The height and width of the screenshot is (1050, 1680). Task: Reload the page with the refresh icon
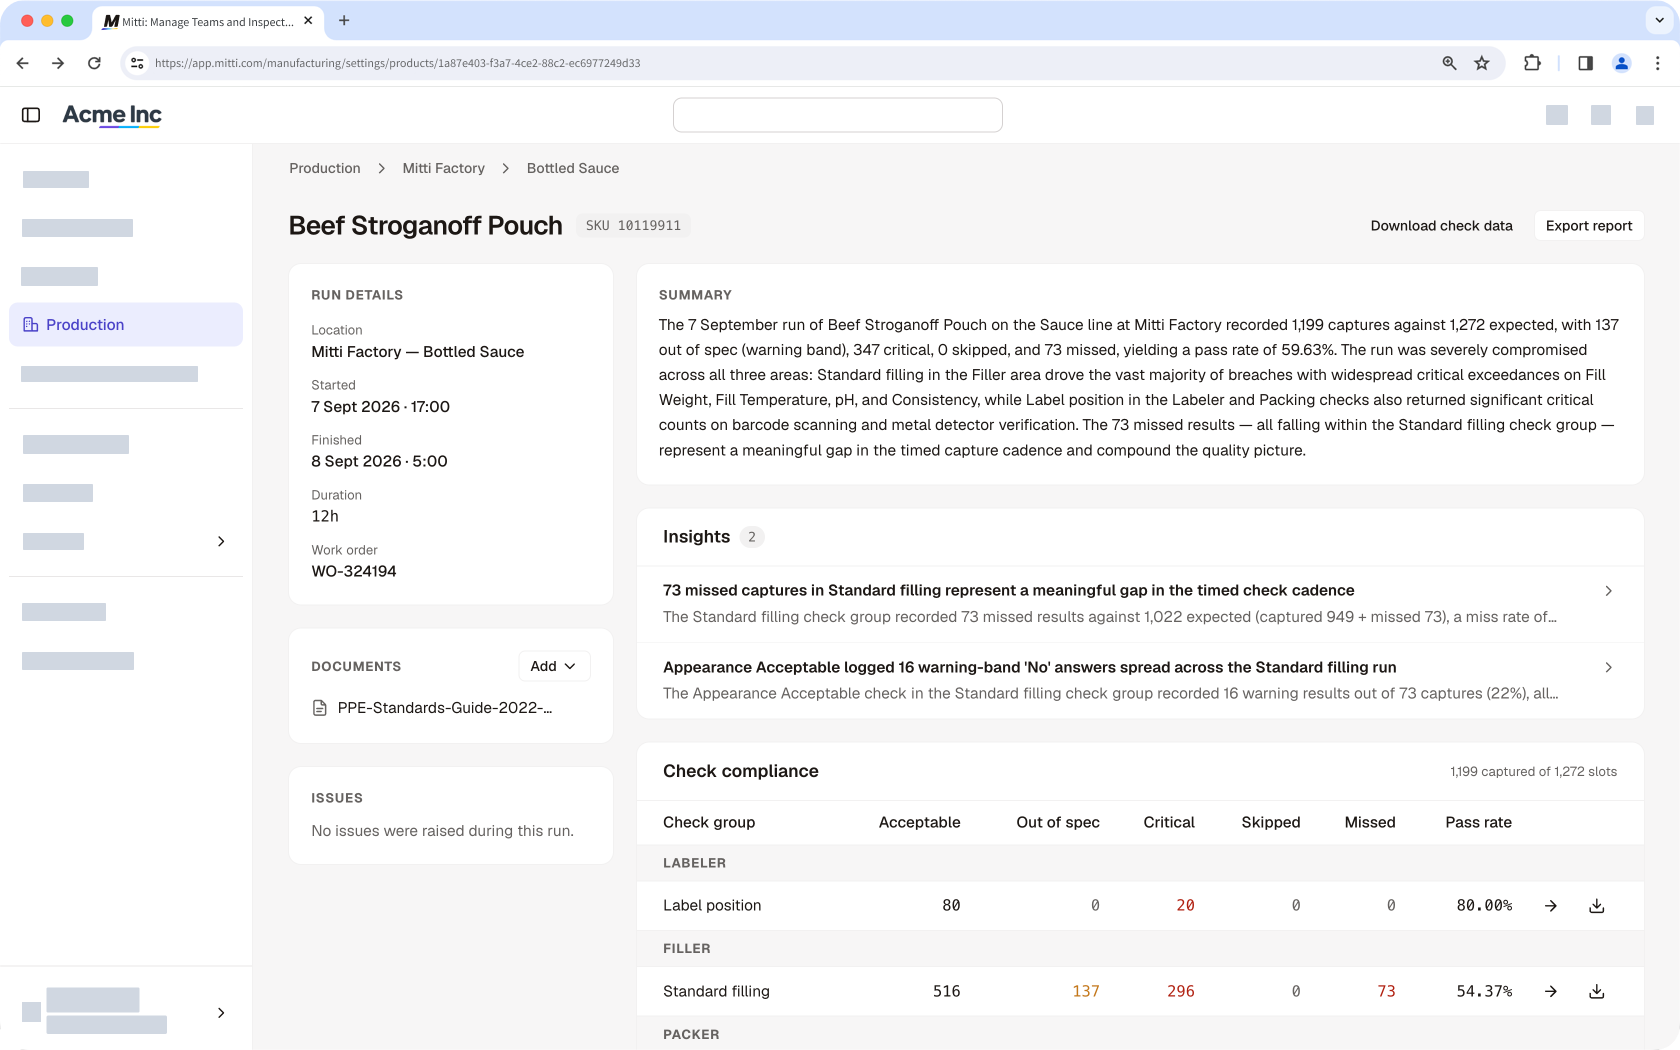(94, 63)
